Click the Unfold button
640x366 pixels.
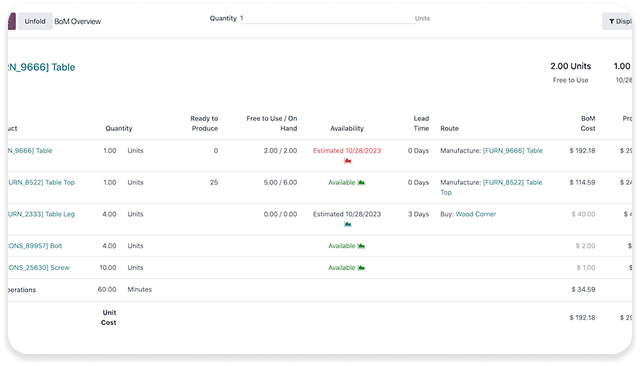[x=35, y=21]
